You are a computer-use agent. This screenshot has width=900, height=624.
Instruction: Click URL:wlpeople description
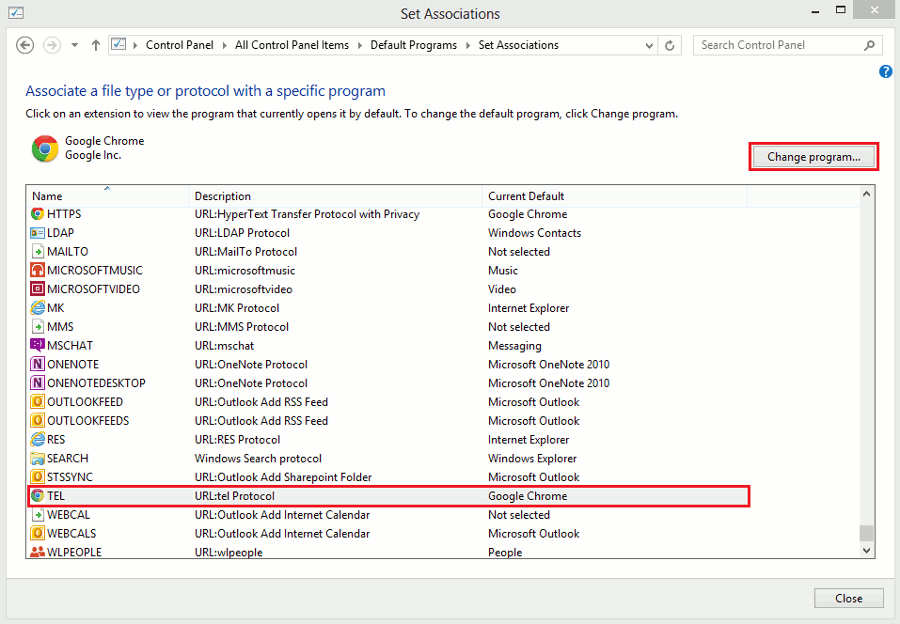pyautogui.click(x=228, y=552)
